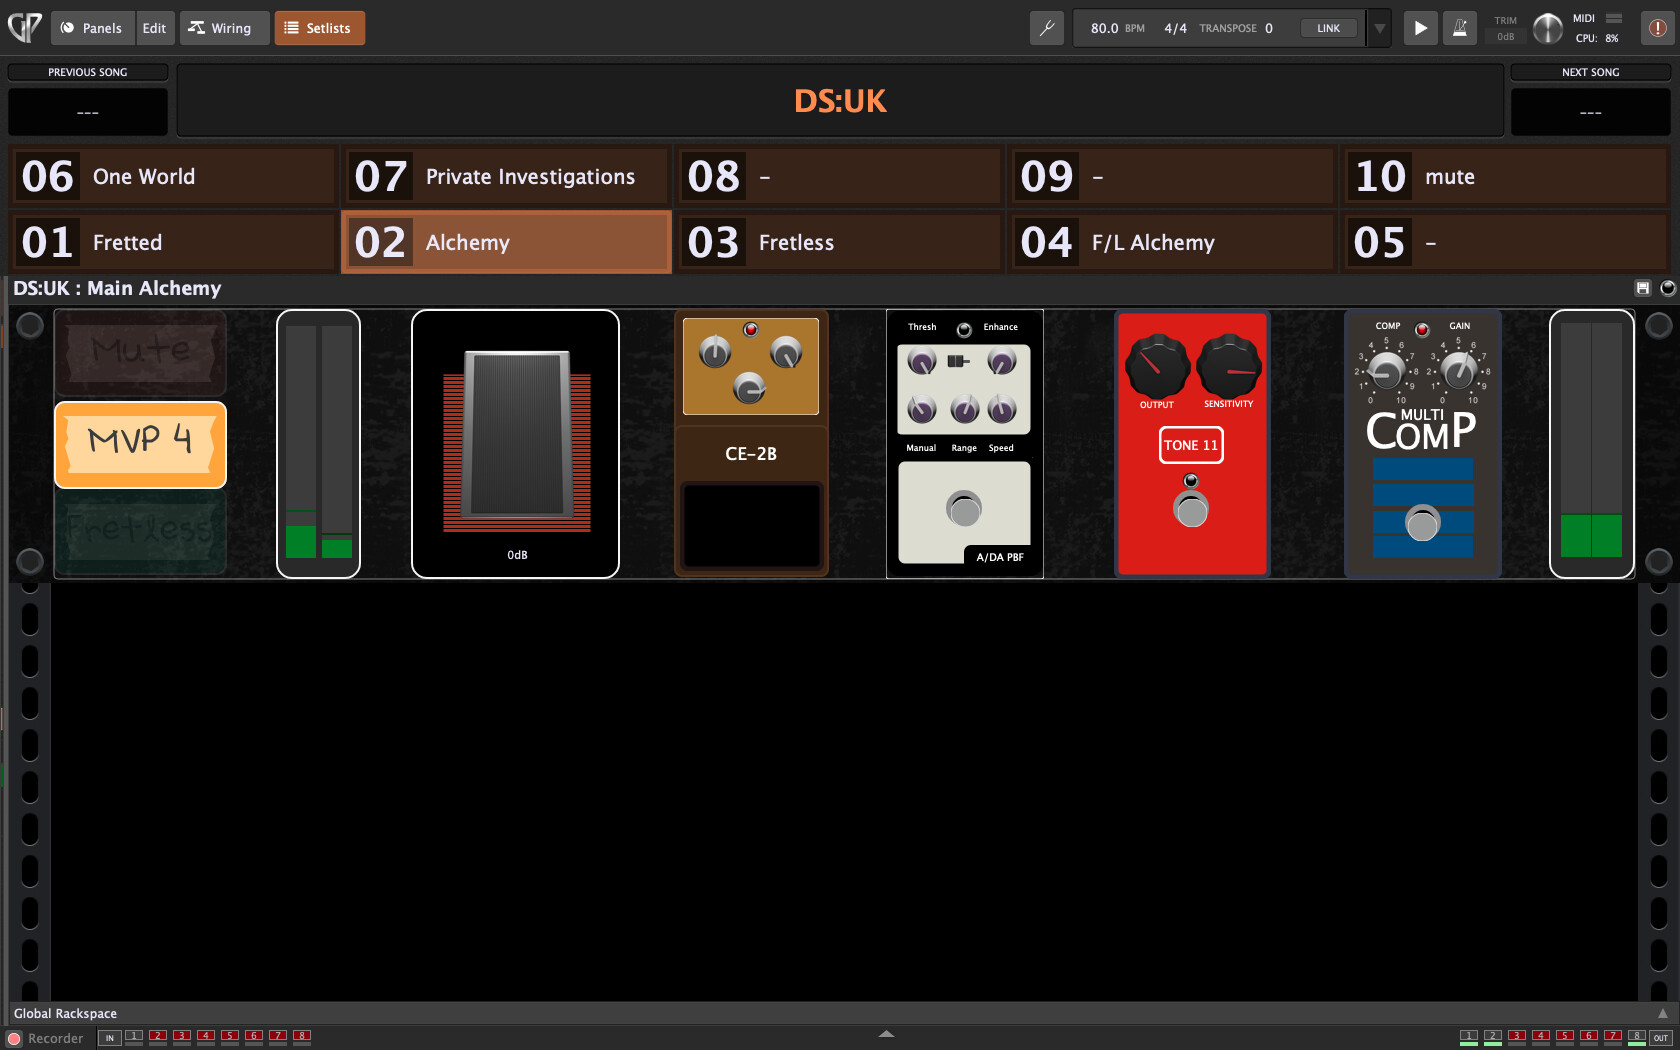Viewport: 1680px width, 1050px height.
Task: Select song part 06 One World
Action: [173, 176]
